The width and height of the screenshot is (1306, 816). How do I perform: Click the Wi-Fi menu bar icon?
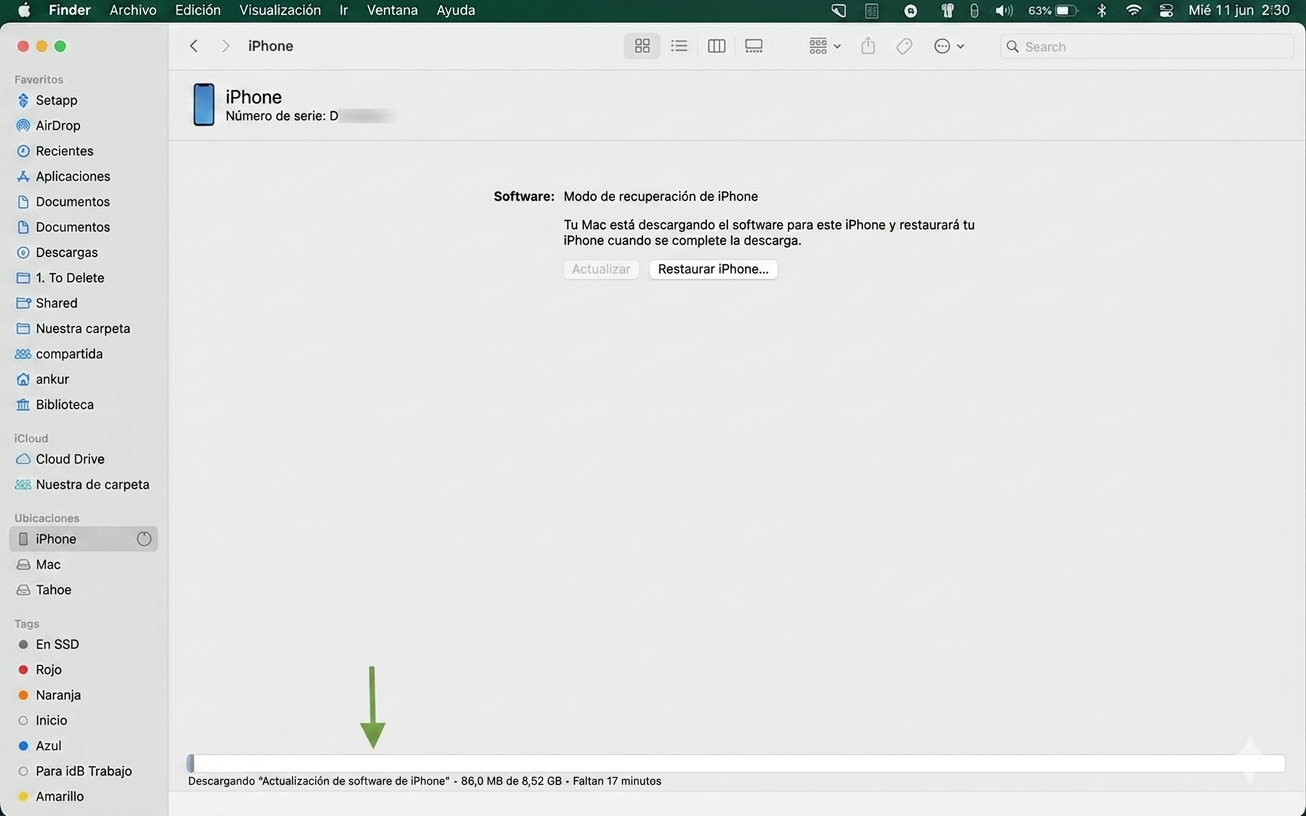click(1133, 10)
